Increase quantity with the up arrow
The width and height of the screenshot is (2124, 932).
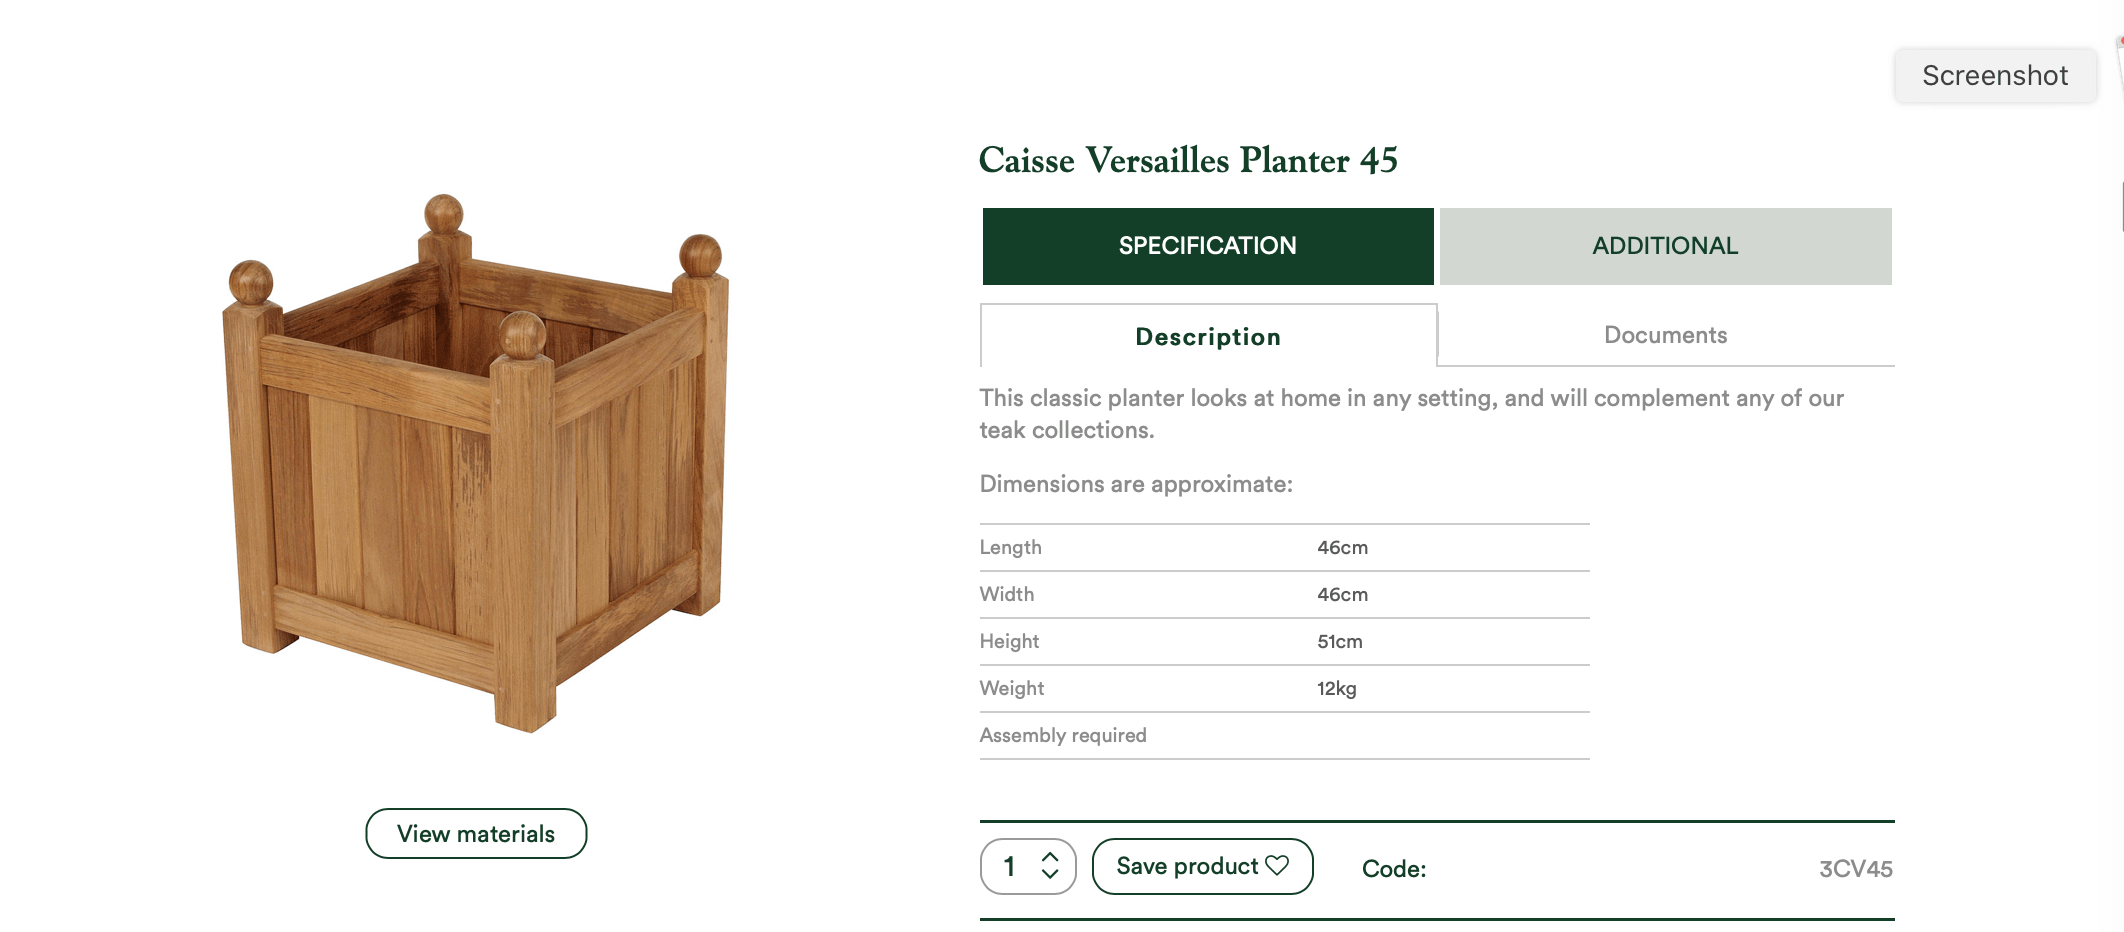pos(1050,857)
